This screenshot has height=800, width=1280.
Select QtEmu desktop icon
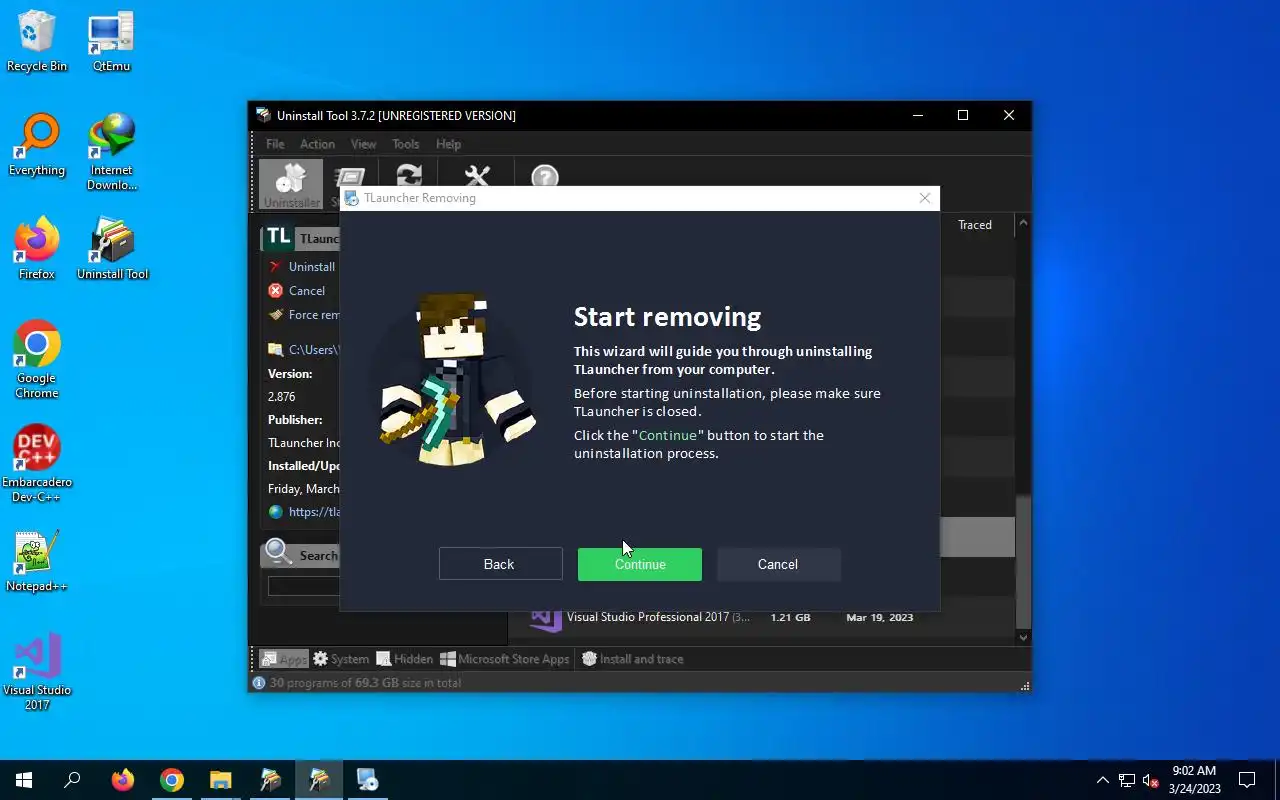coord(111,42)
